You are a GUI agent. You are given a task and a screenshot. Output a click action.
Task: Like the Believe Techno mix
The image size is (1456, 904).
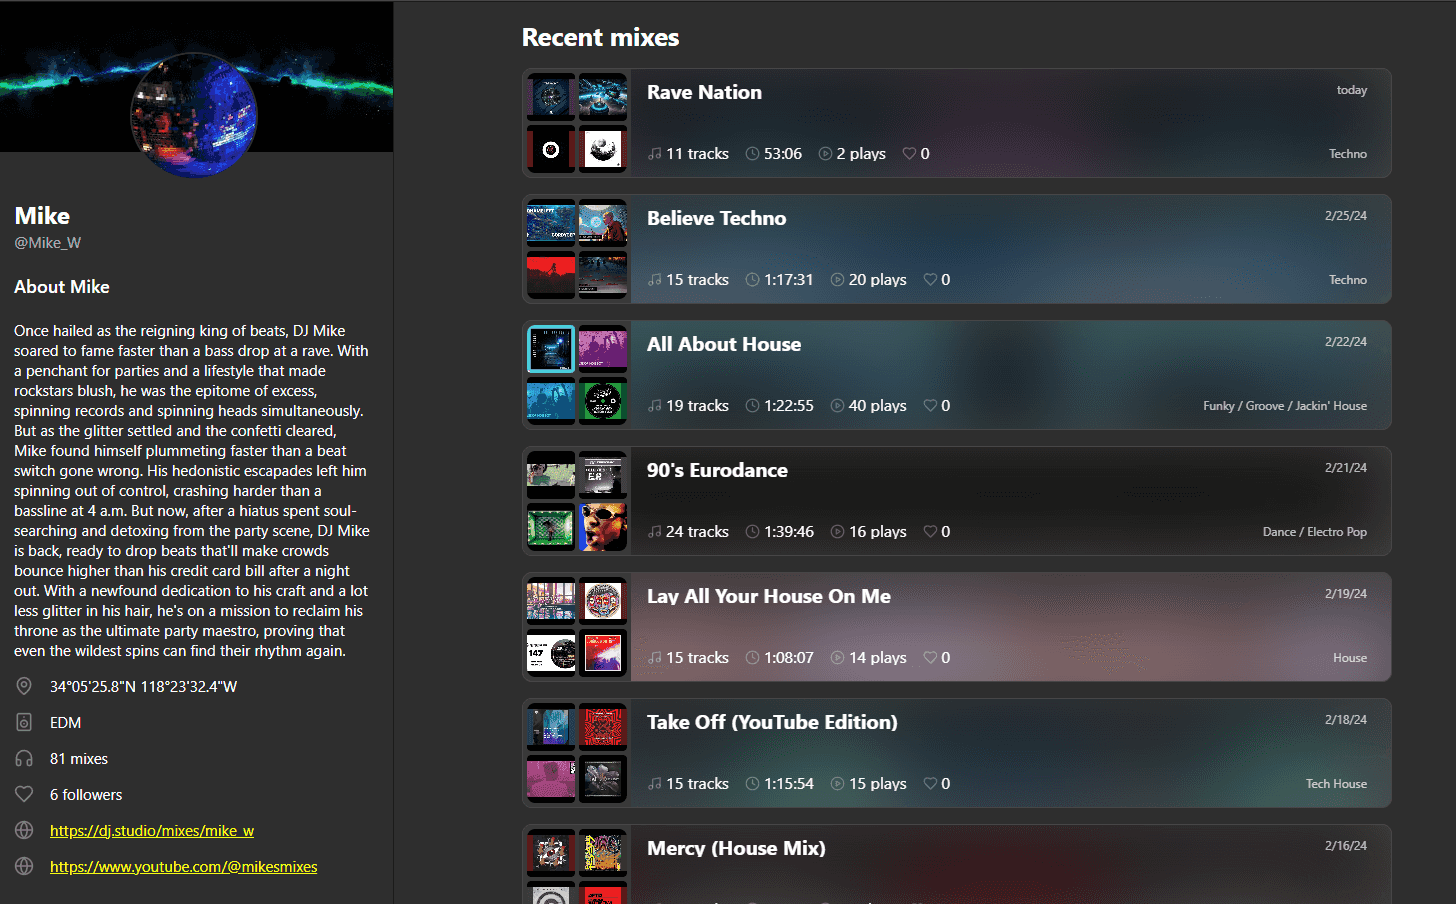[x=929, y=279]
